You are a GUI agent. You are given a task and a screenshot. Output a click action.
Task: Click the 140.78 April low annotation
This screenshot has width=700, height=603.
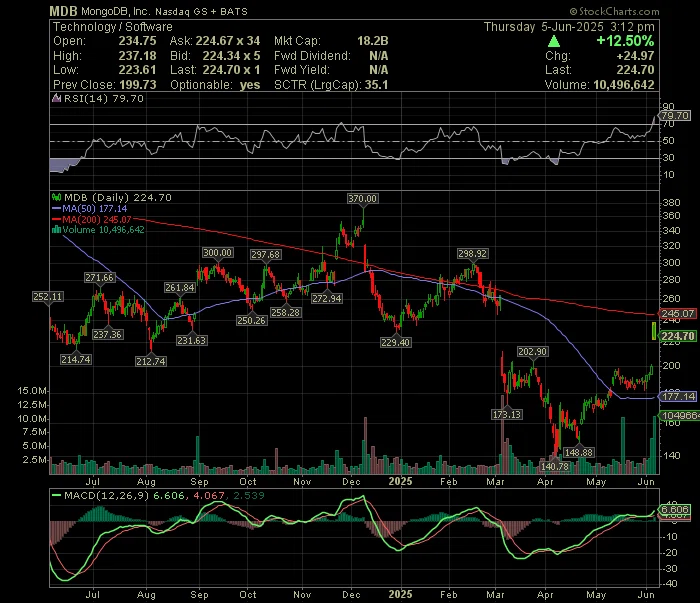(554, 466)
